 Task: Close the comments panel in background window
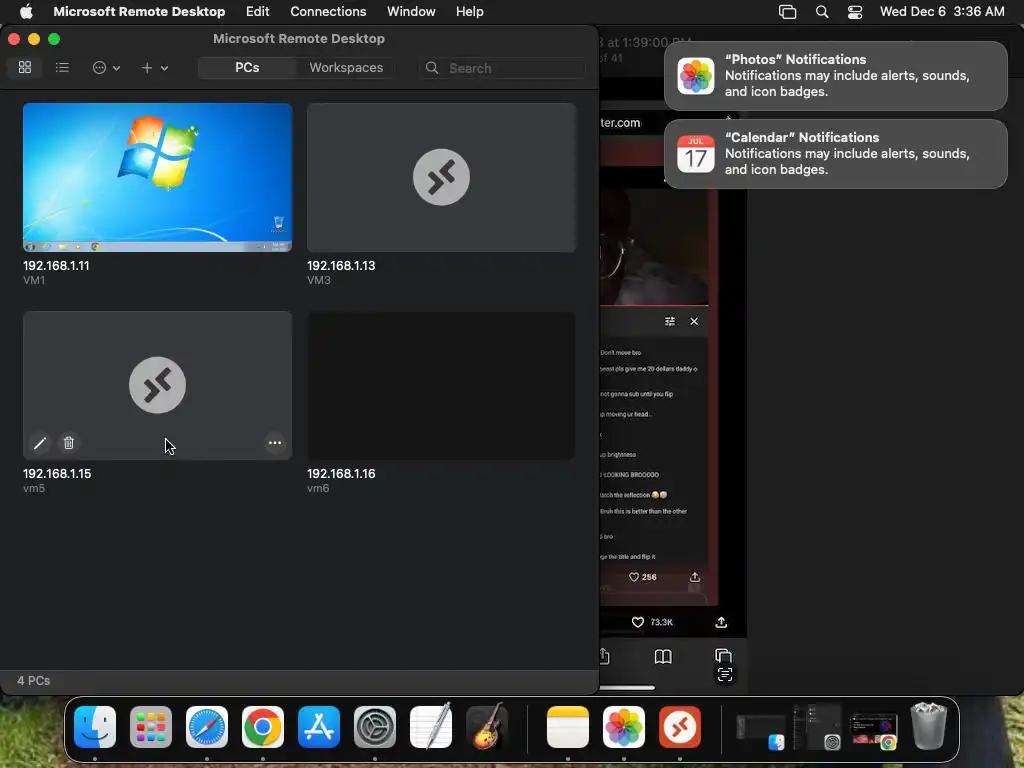point(694,321)
